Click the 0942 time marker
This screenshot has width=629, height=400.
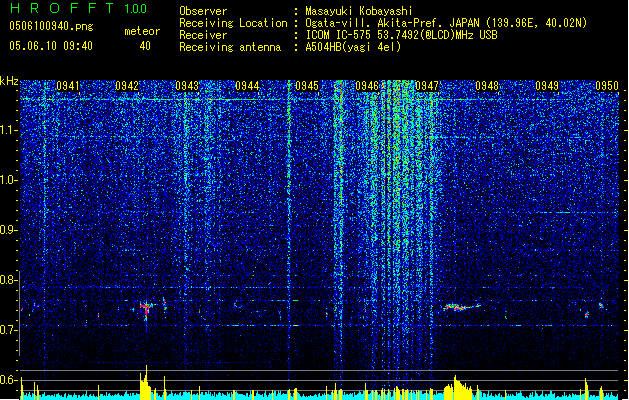pyautogui.click(x=127, y=86)
